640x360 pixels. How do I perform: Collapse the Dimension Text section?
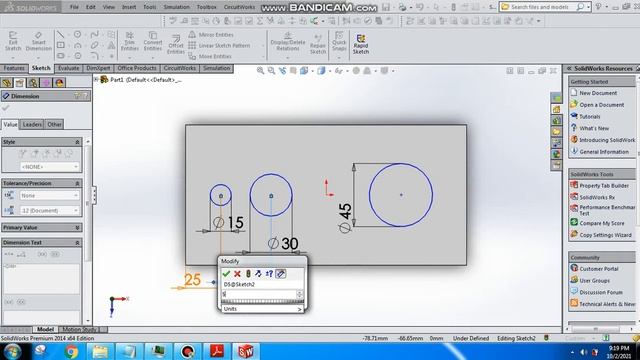(x=77, y=242)
